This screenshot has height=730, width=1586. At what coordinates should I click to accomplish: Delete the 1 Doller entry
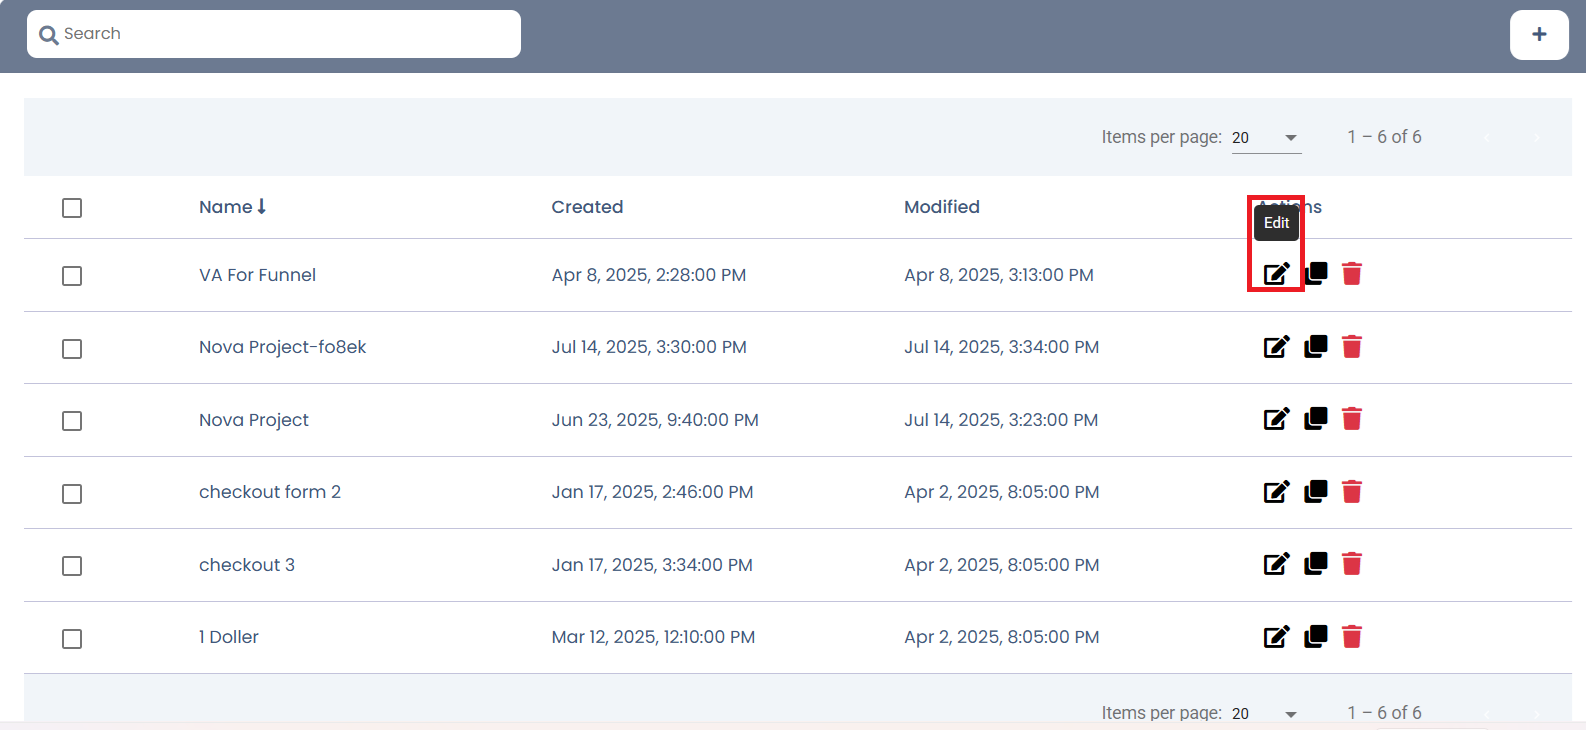pyautogui.click(x=1352, y=637)
